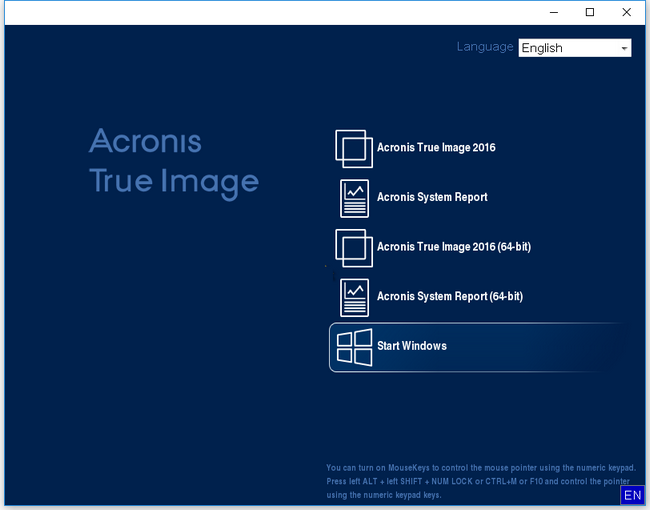The width and height of the screenshot is (650, 510).
Task: Select the Acronis System Report label
Action: tap(432, 197)
